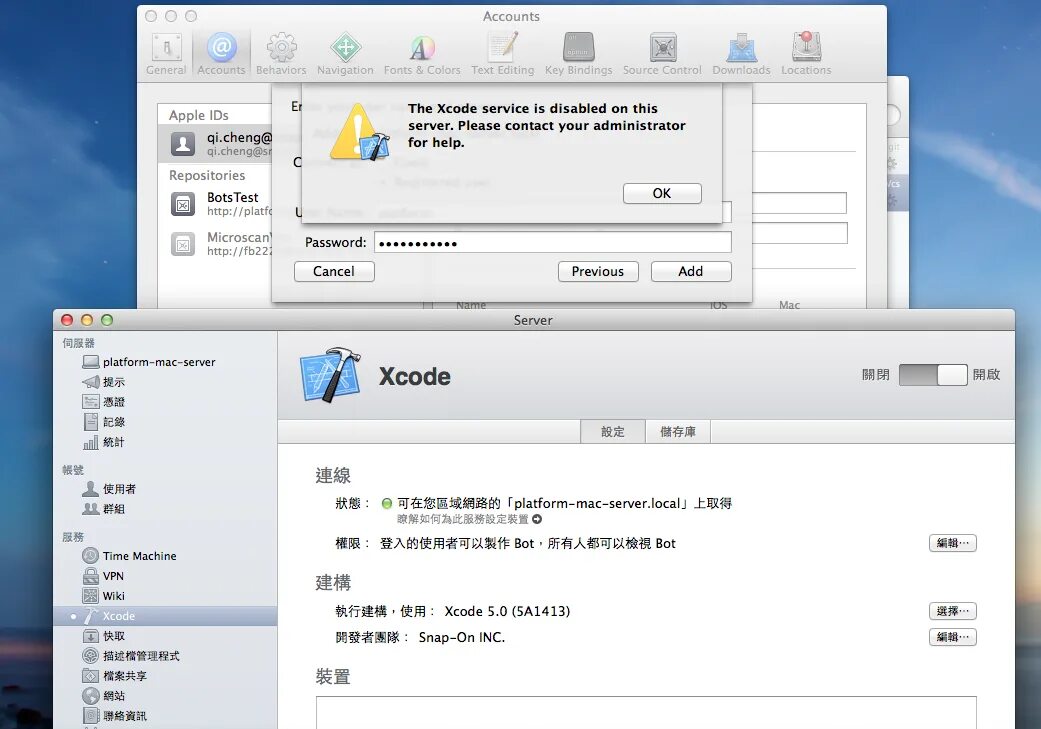Viewport: 1041px width, 729px height.
Task: Edit the 權限 permissions setting
Action: click(953, 543)
